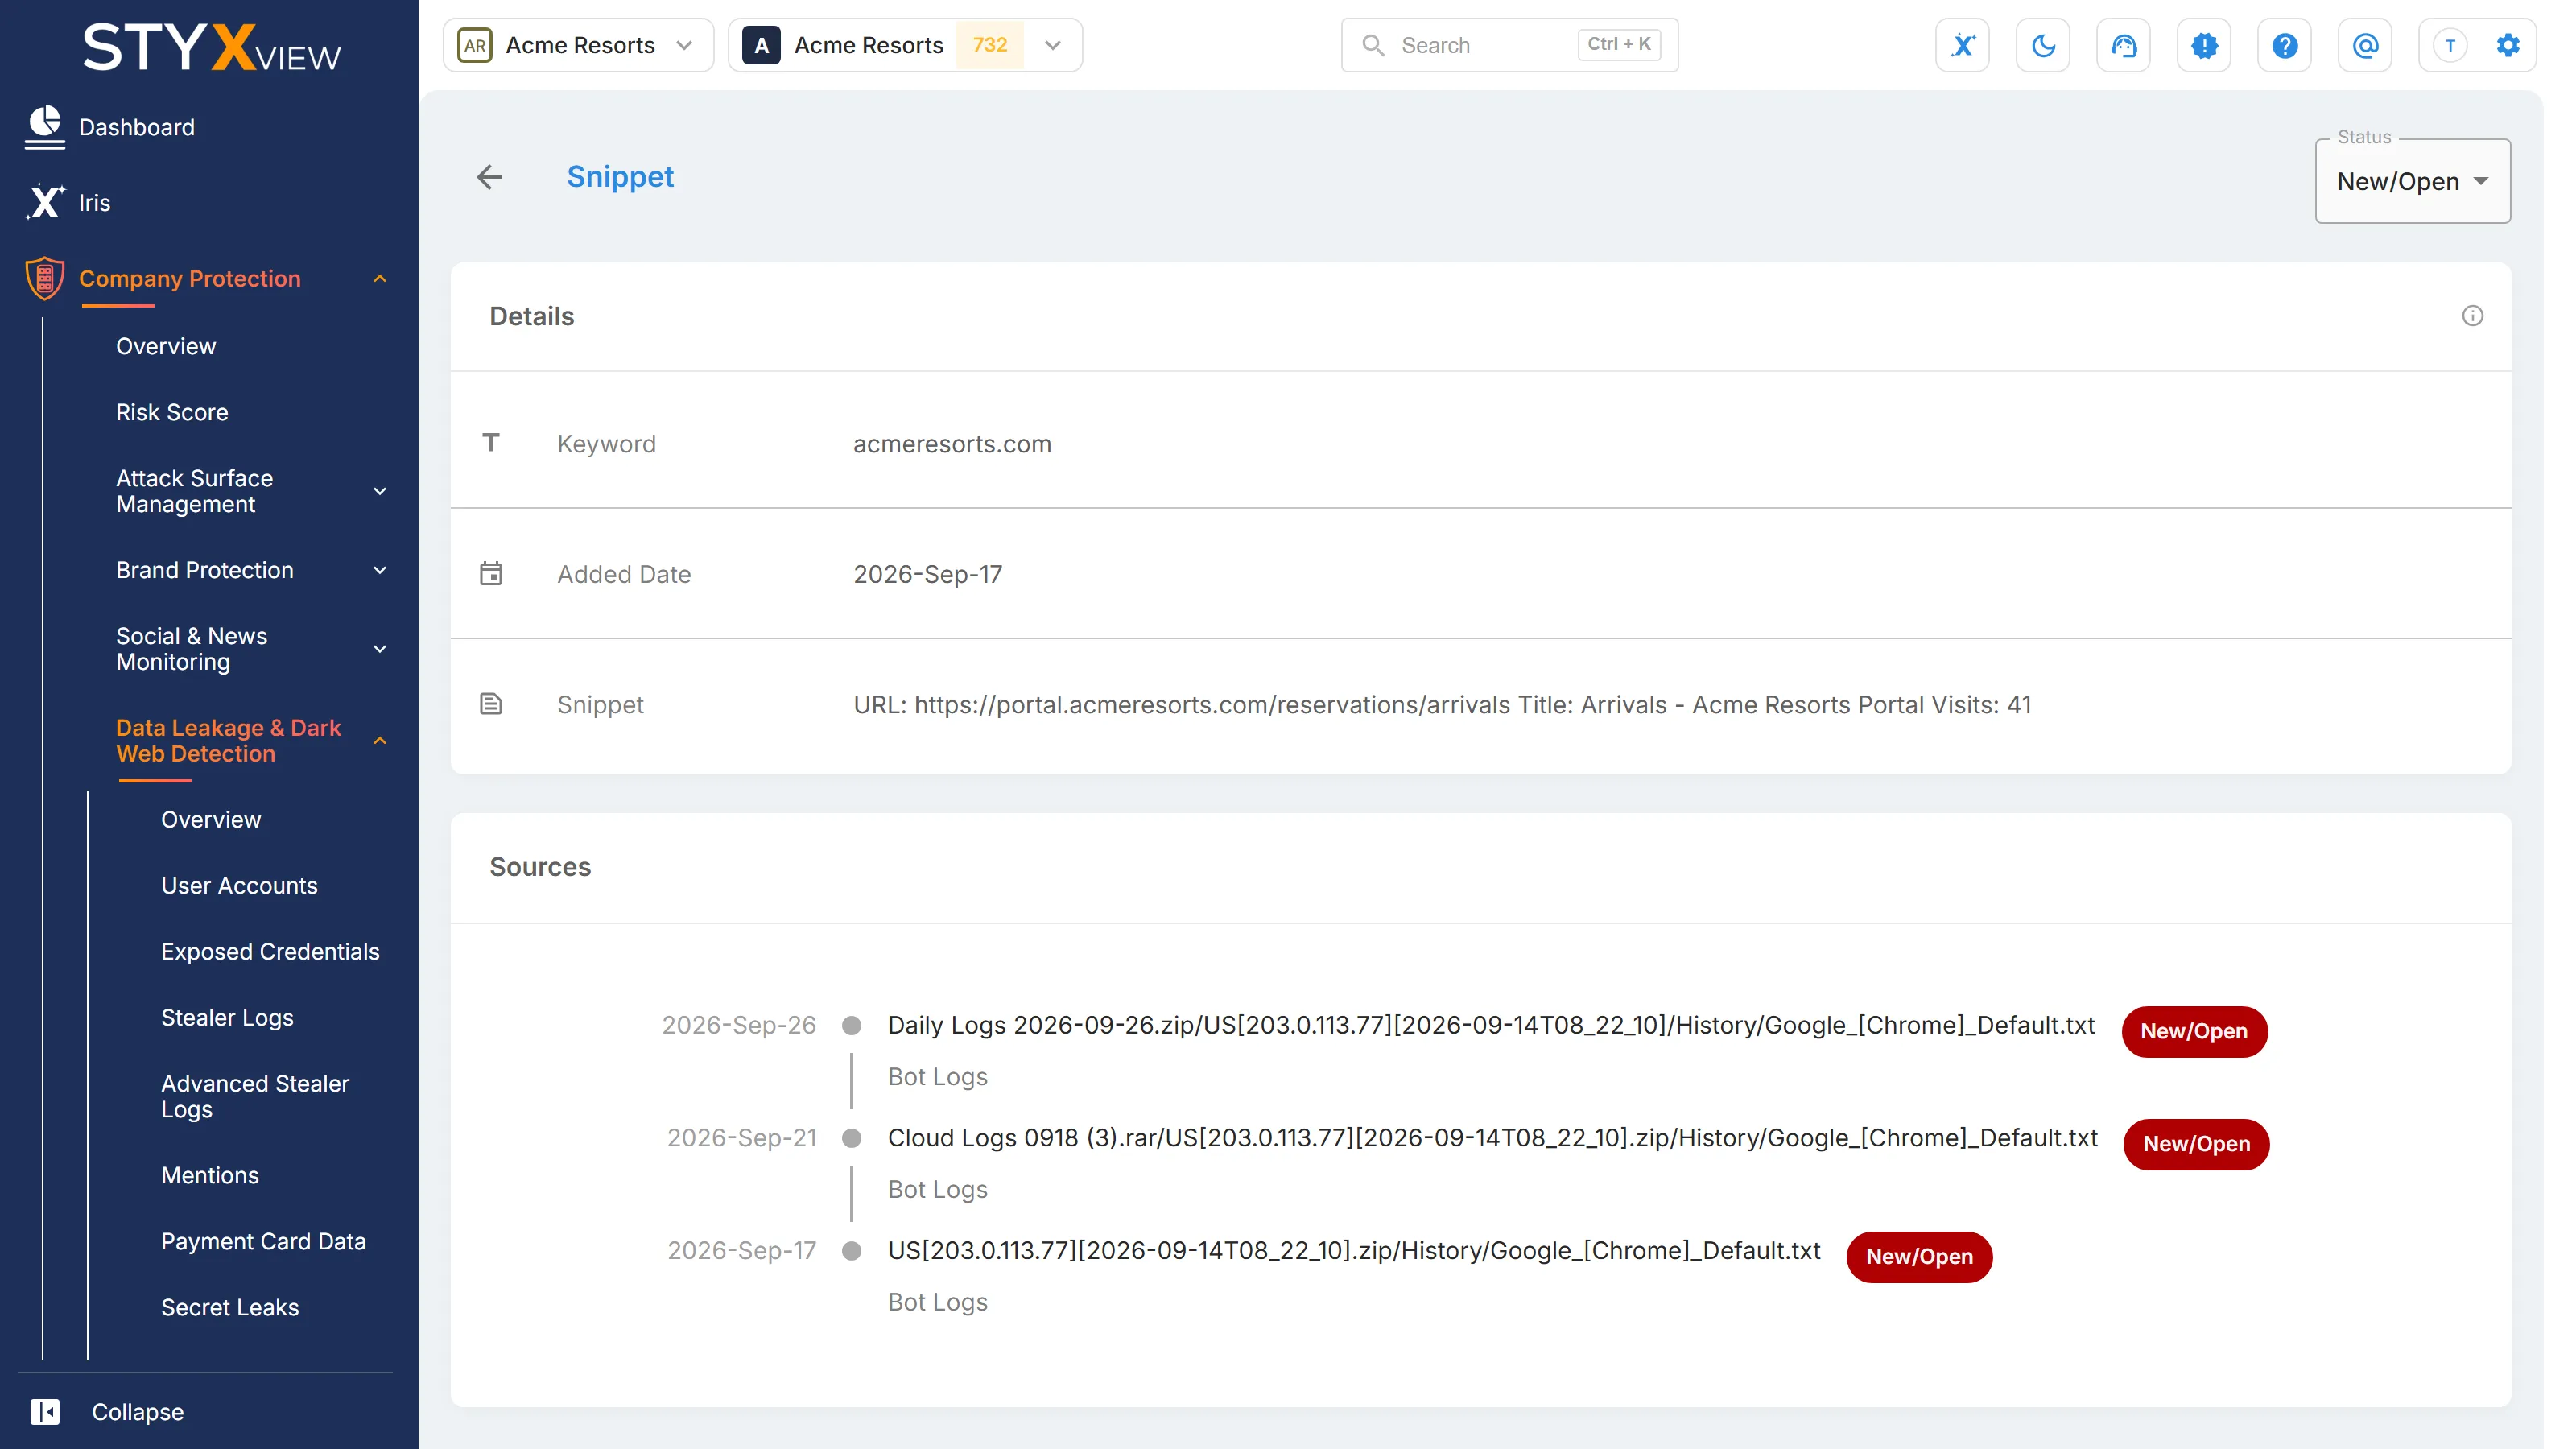The width and height of the screenshot is (2576, 1449).
Task: Click the search magnifier icon
Action: (x=1373, y=45)
